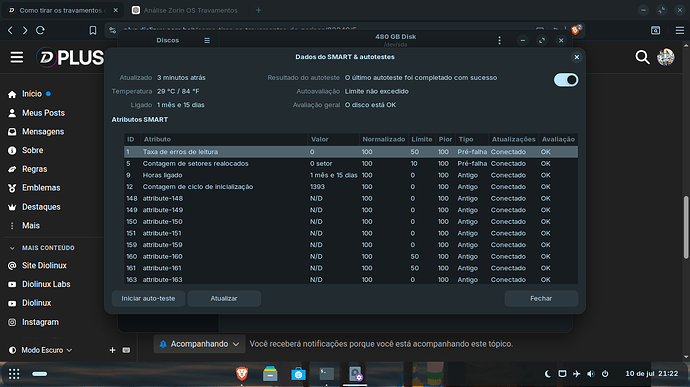Viewport: 690px width, 387px height.
Task: Collapse the MAIS CONTEÚDO section
Action: [42, 248]
